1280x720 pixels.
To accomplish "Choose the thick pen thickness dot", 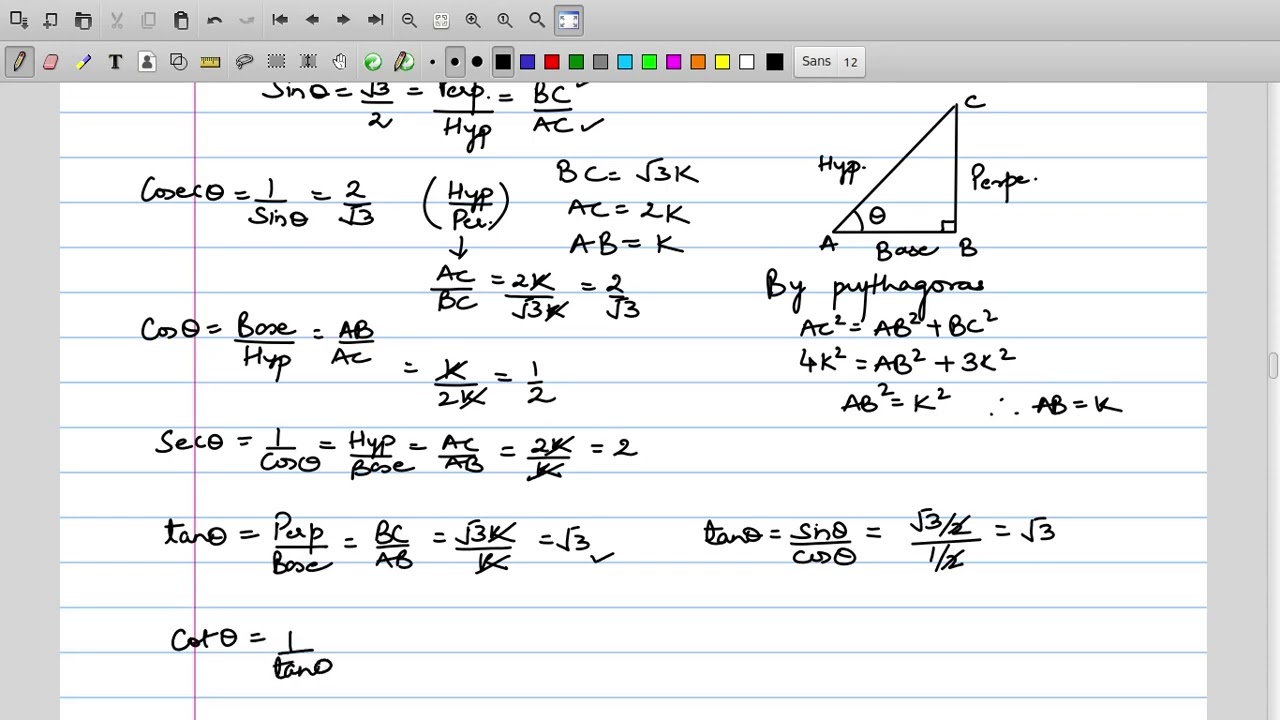I will [477, 62].
